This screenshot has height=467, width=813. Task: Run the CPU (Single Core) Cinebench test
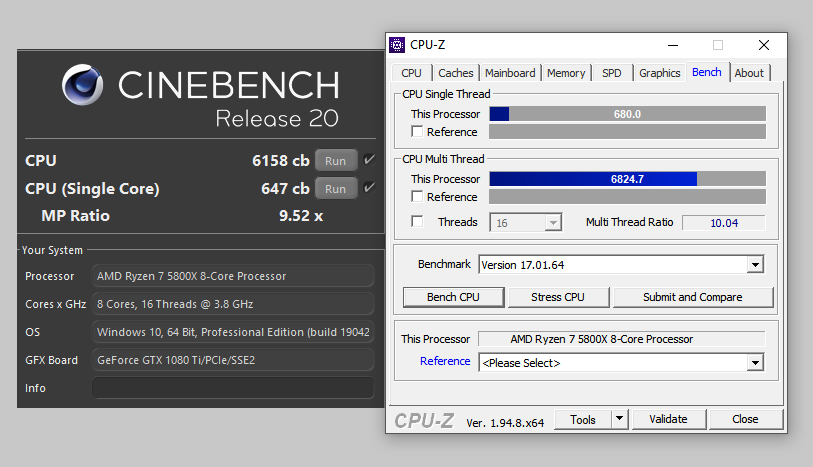click(336, 189)
